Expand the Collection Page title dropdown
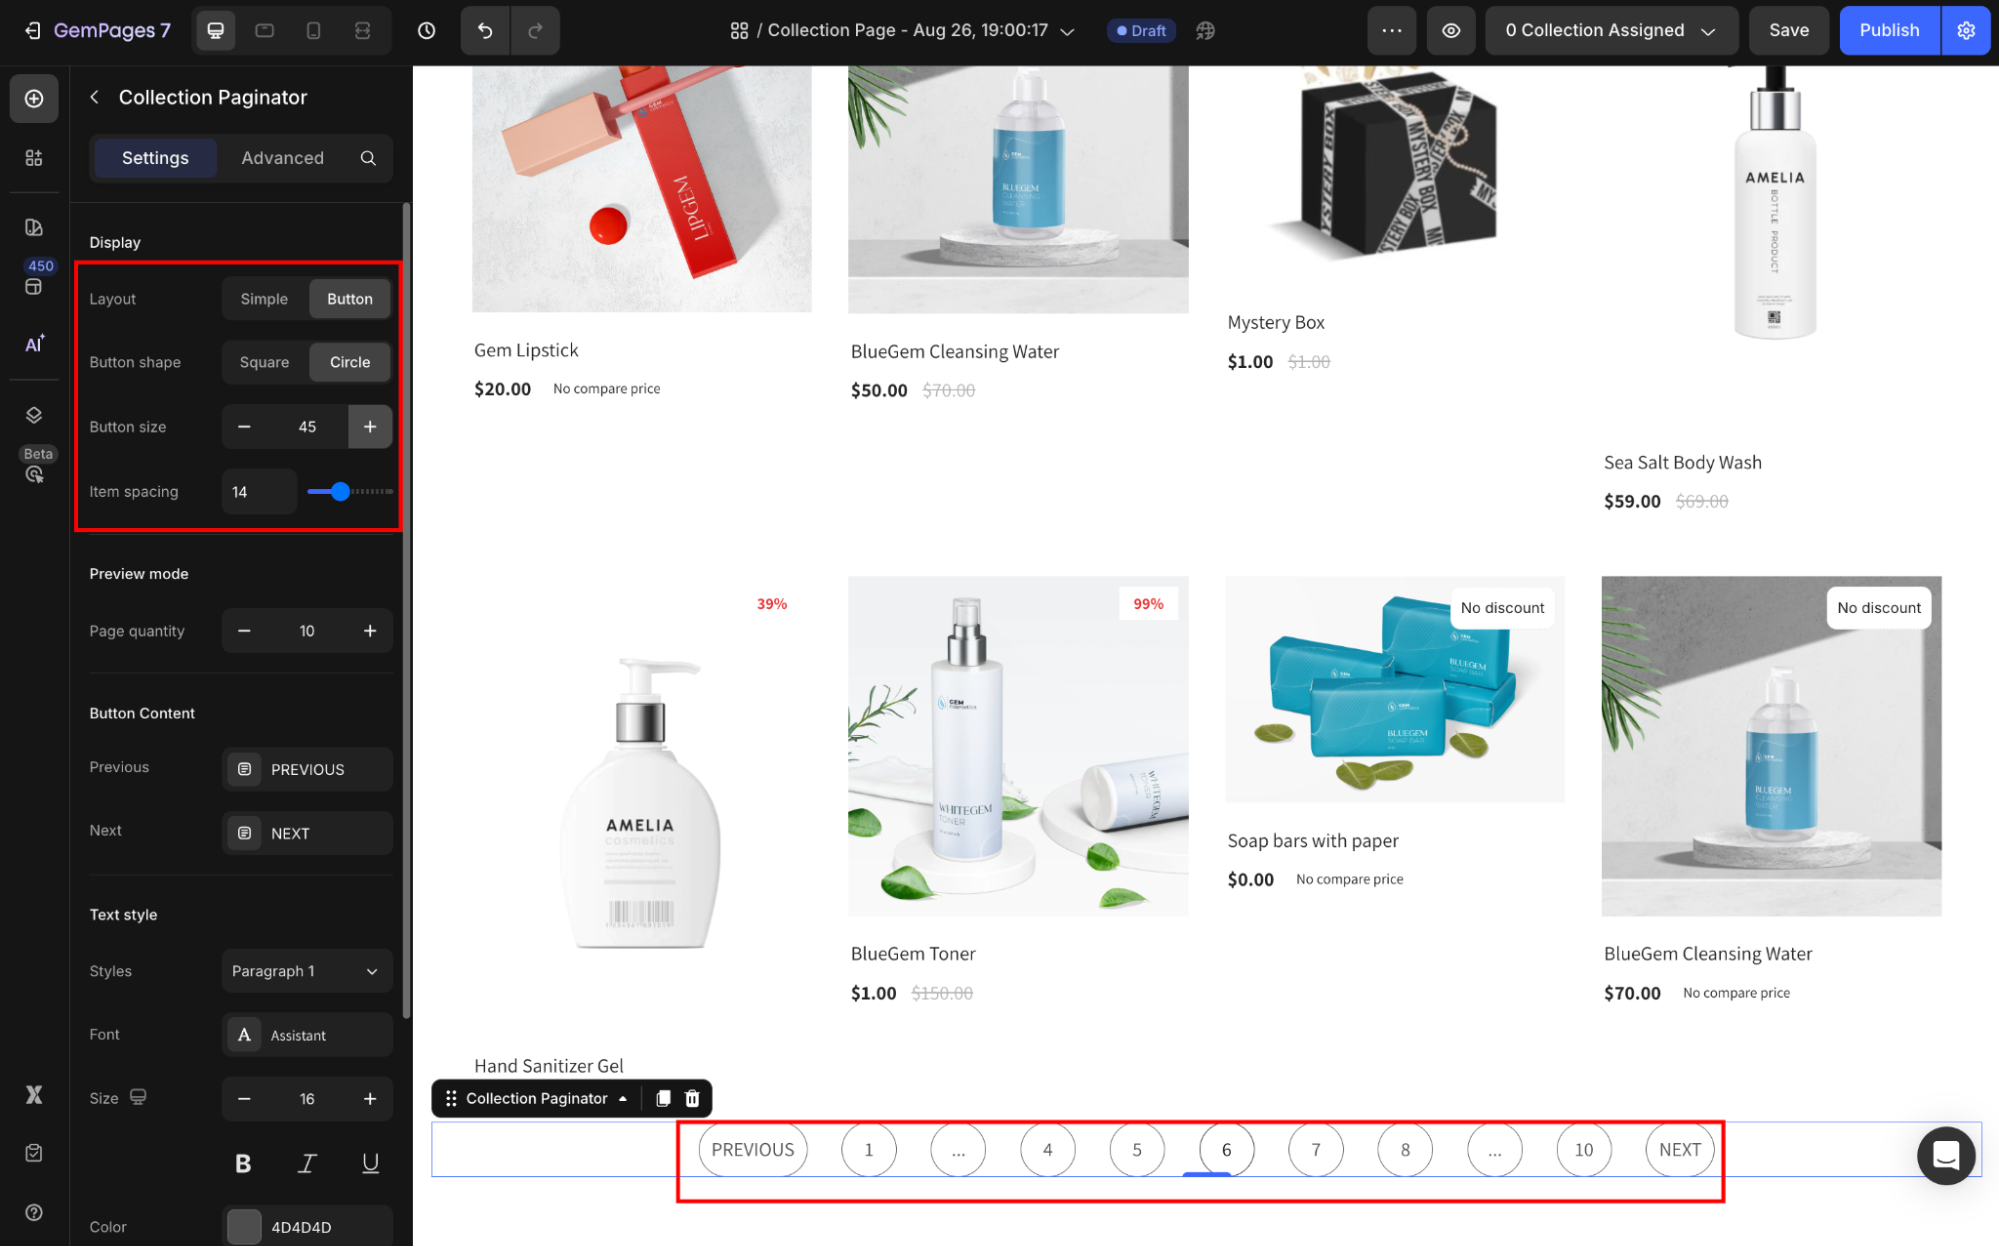 point(1067,31)
